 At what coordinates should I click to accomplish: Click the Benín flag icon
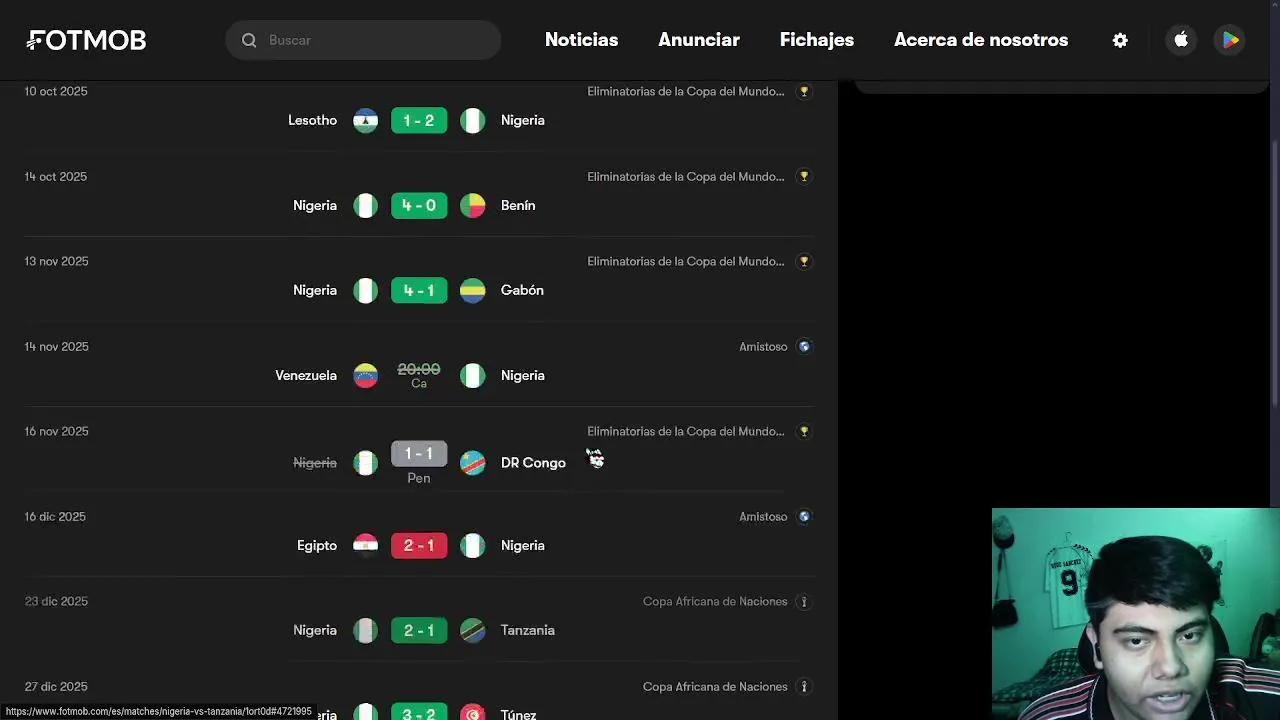click(x=472, y=205)
